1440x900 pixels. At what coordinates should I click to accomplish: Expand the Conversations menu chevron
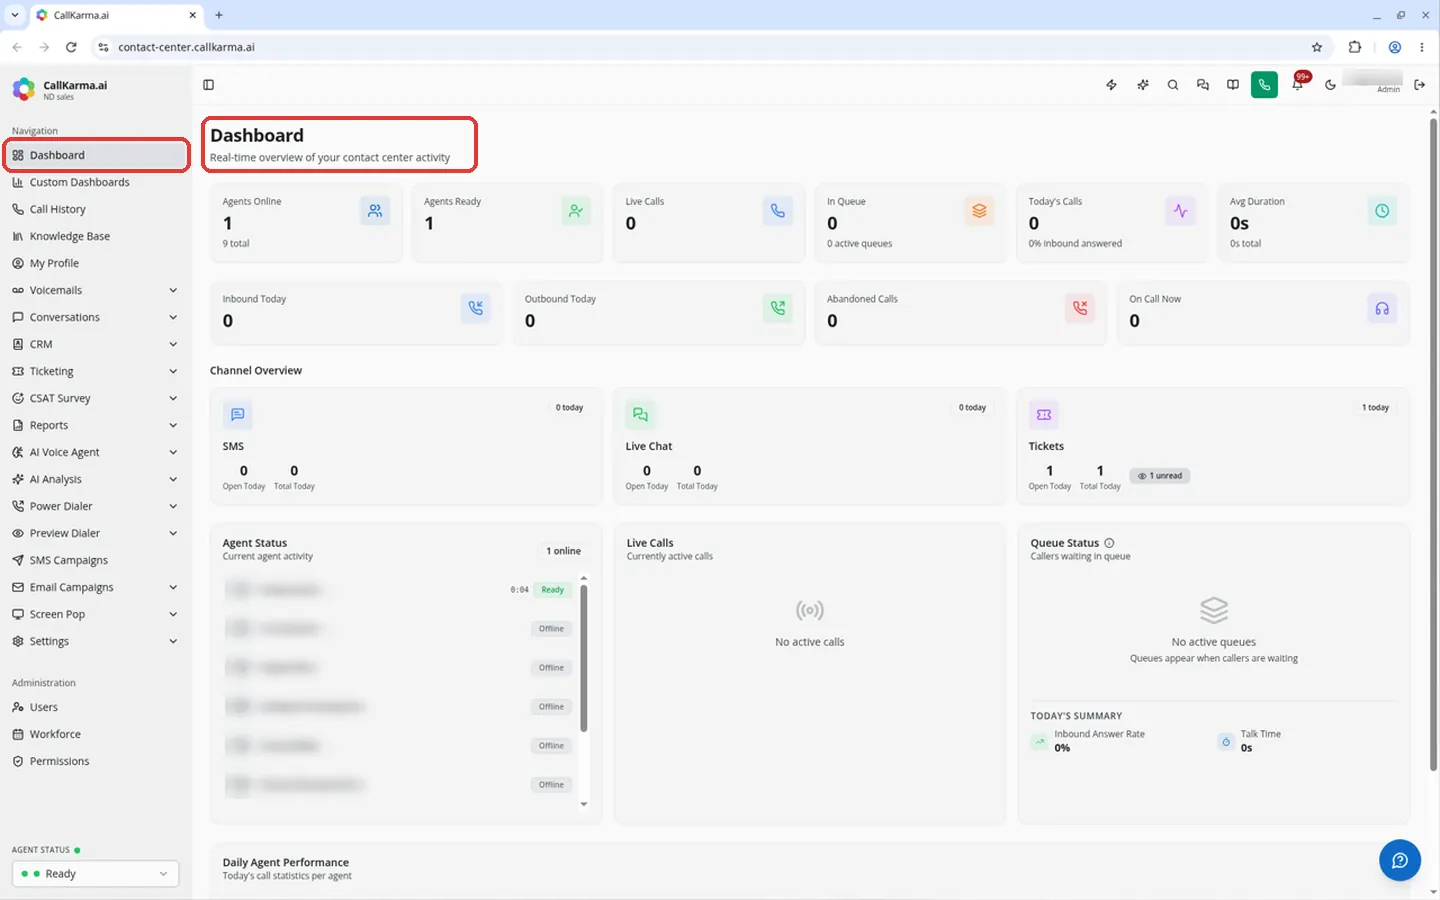point(173,317)
